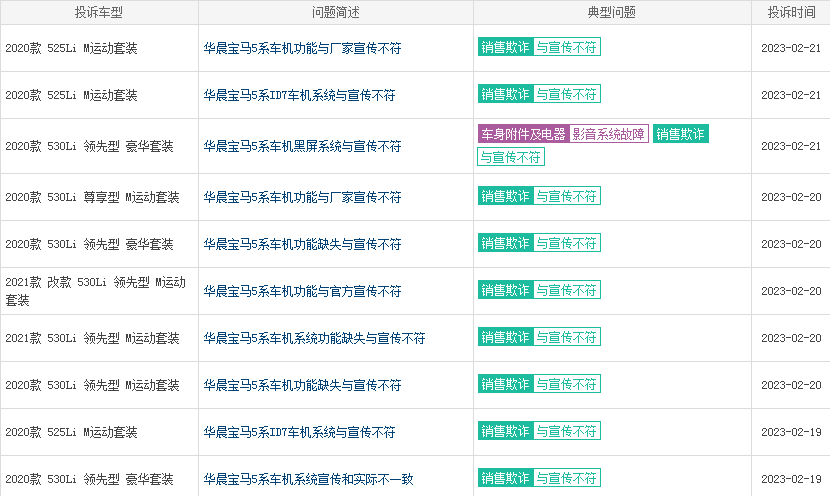Open first complaint 华晨宝马5系车机功能与厂家宣传不符
Screen dimensions: 830x496
tap(302, 48)
